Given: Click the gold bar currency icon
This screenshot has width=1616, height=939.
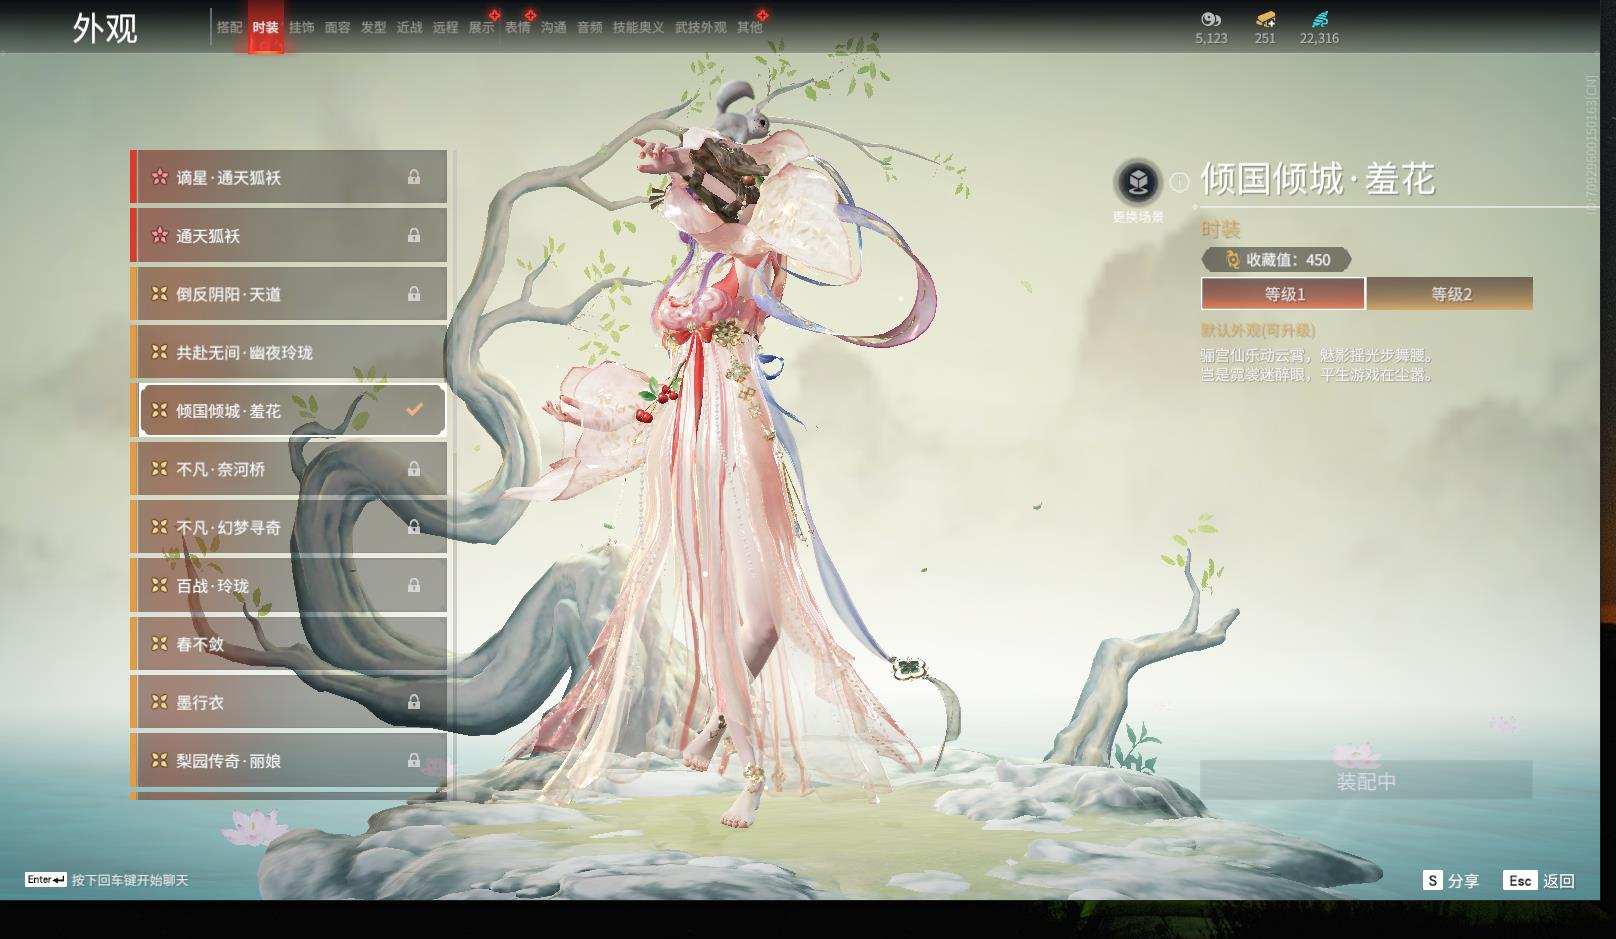Looking at the screenshot, I should coord(1265,19).
